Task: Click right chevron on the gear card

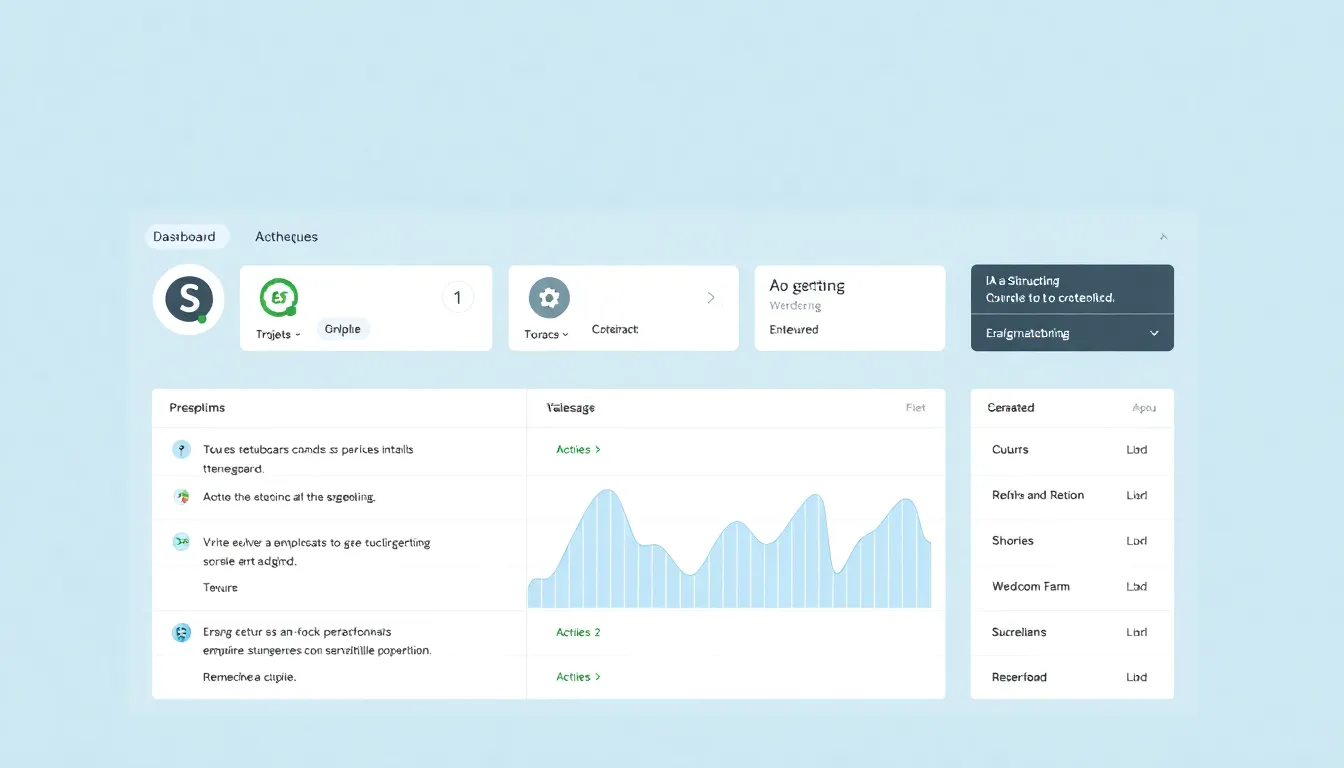Action: click(x=711, y=297)
